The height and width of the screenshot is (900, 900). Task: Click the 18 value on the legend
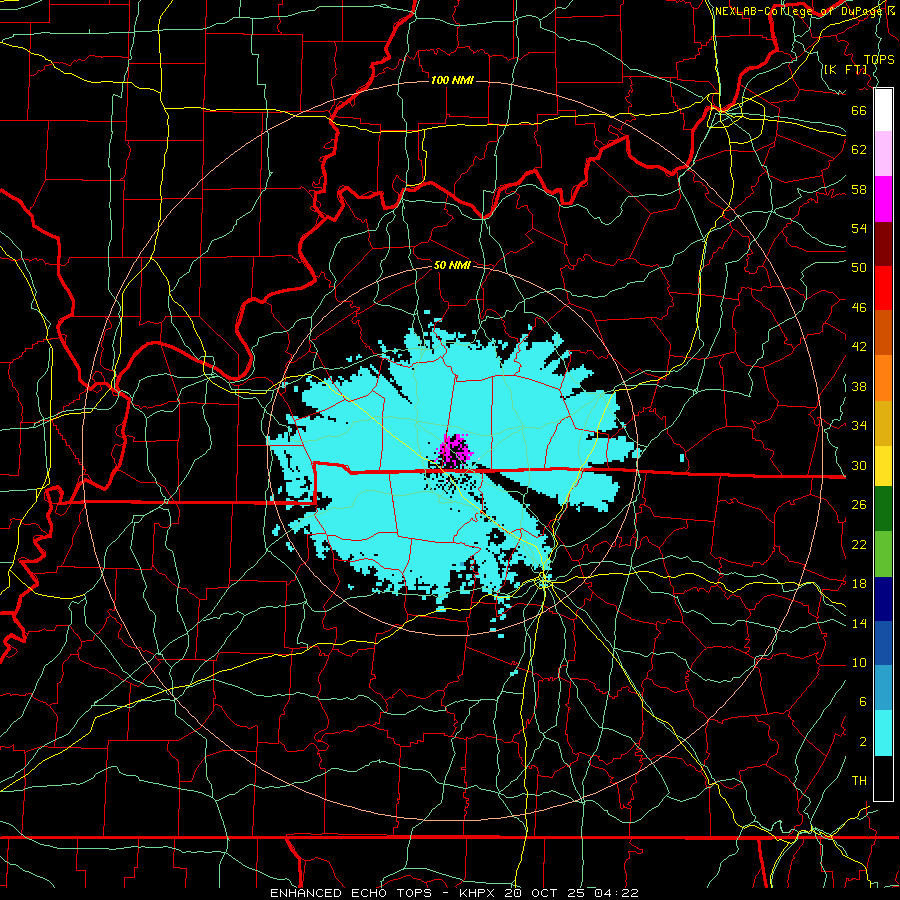click(859, 583)
